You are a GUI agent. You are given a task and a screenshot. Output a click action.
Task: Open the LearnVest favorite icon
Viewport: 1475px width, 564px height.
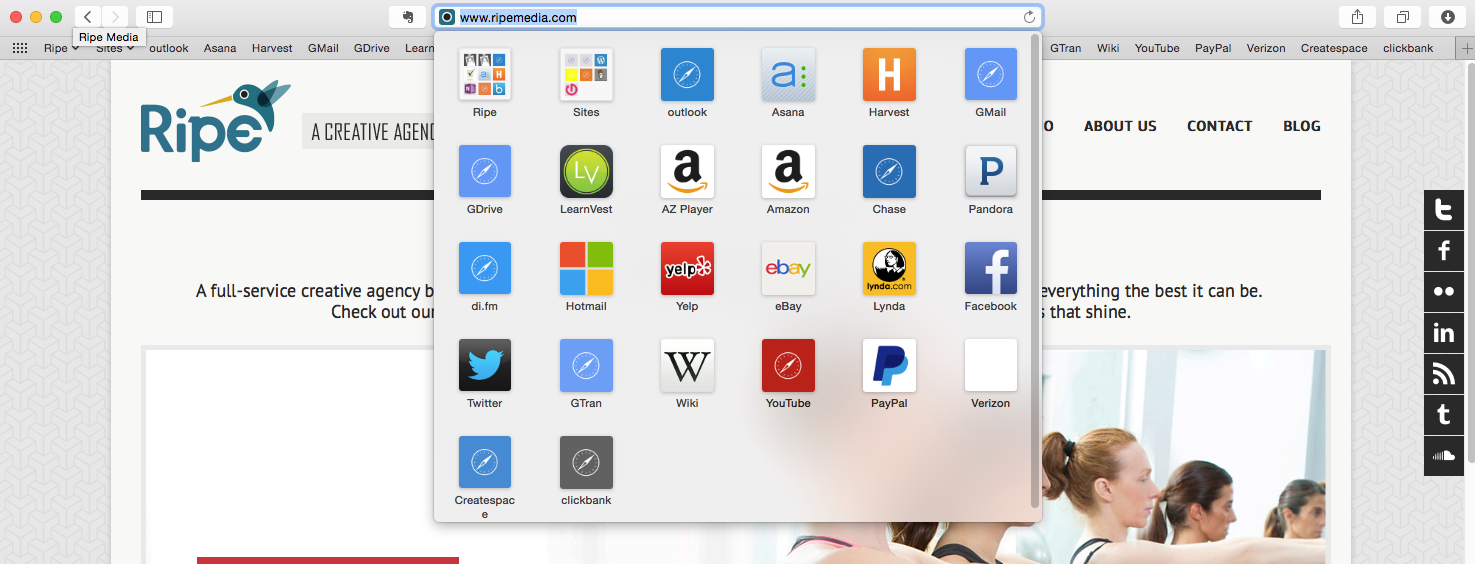pyautogui.click(x=586, y=171)
